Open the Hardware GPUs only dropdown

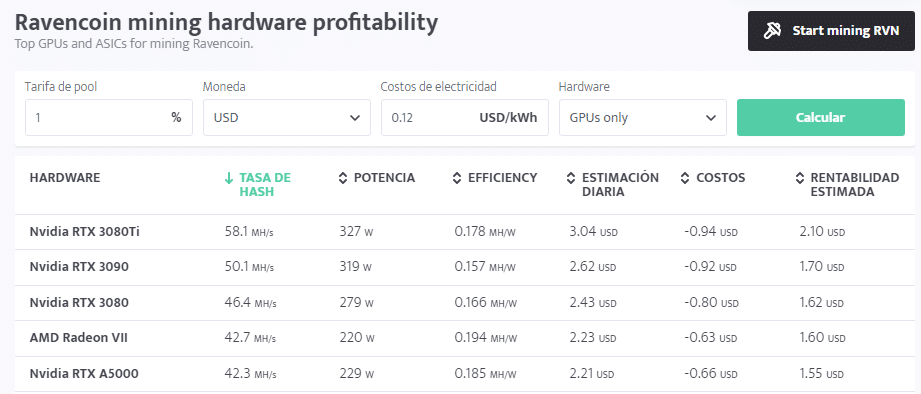click(643, 117)
